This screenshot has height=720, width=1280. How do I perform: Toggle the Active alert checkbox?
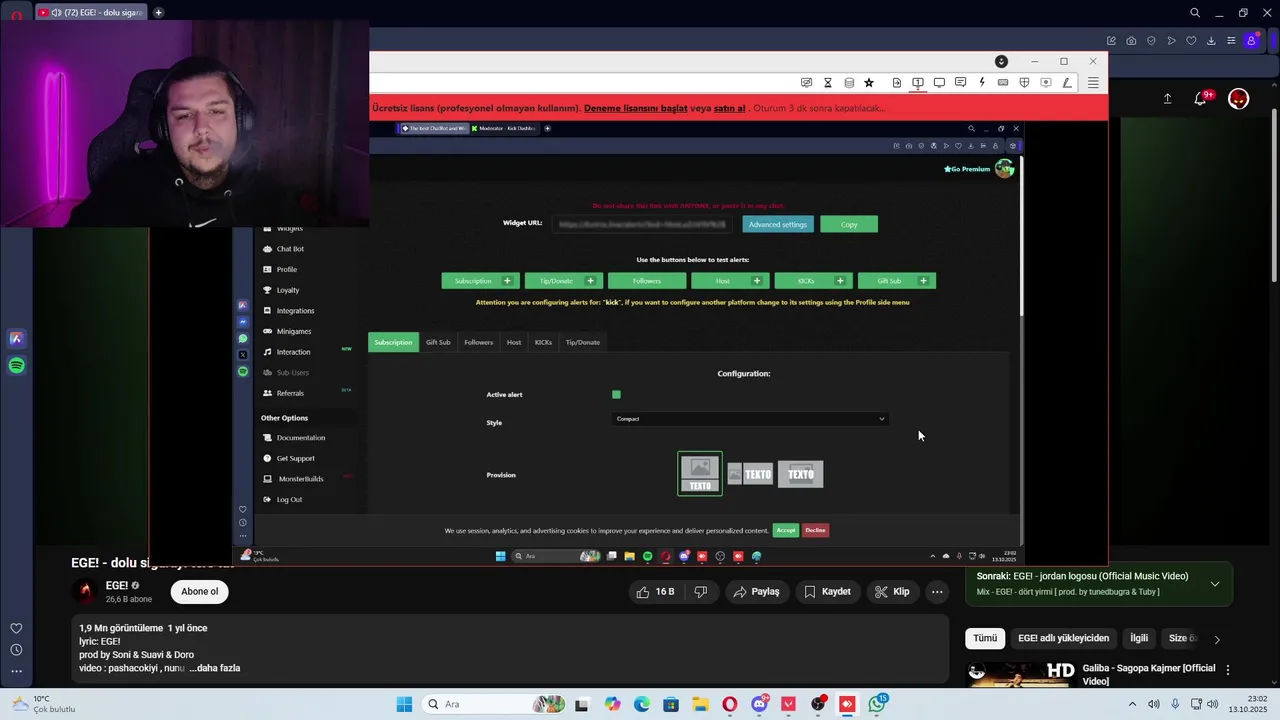616,394
